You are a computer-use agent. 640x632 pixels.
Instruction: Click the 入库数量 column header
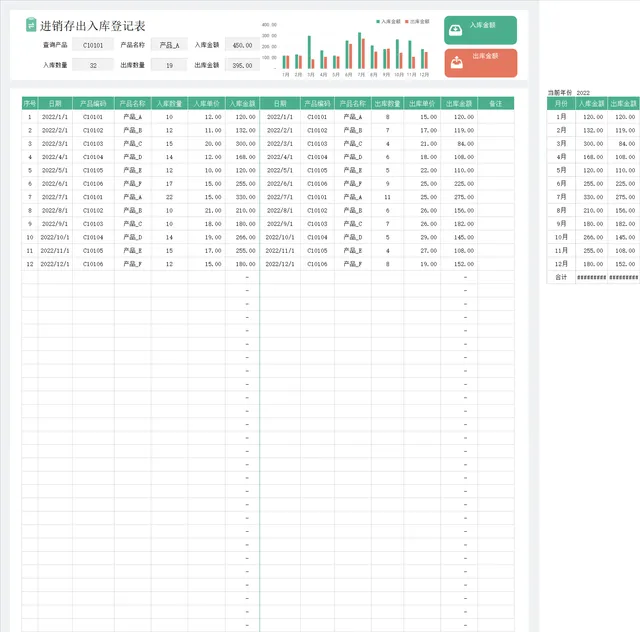(x=169, y=103)
